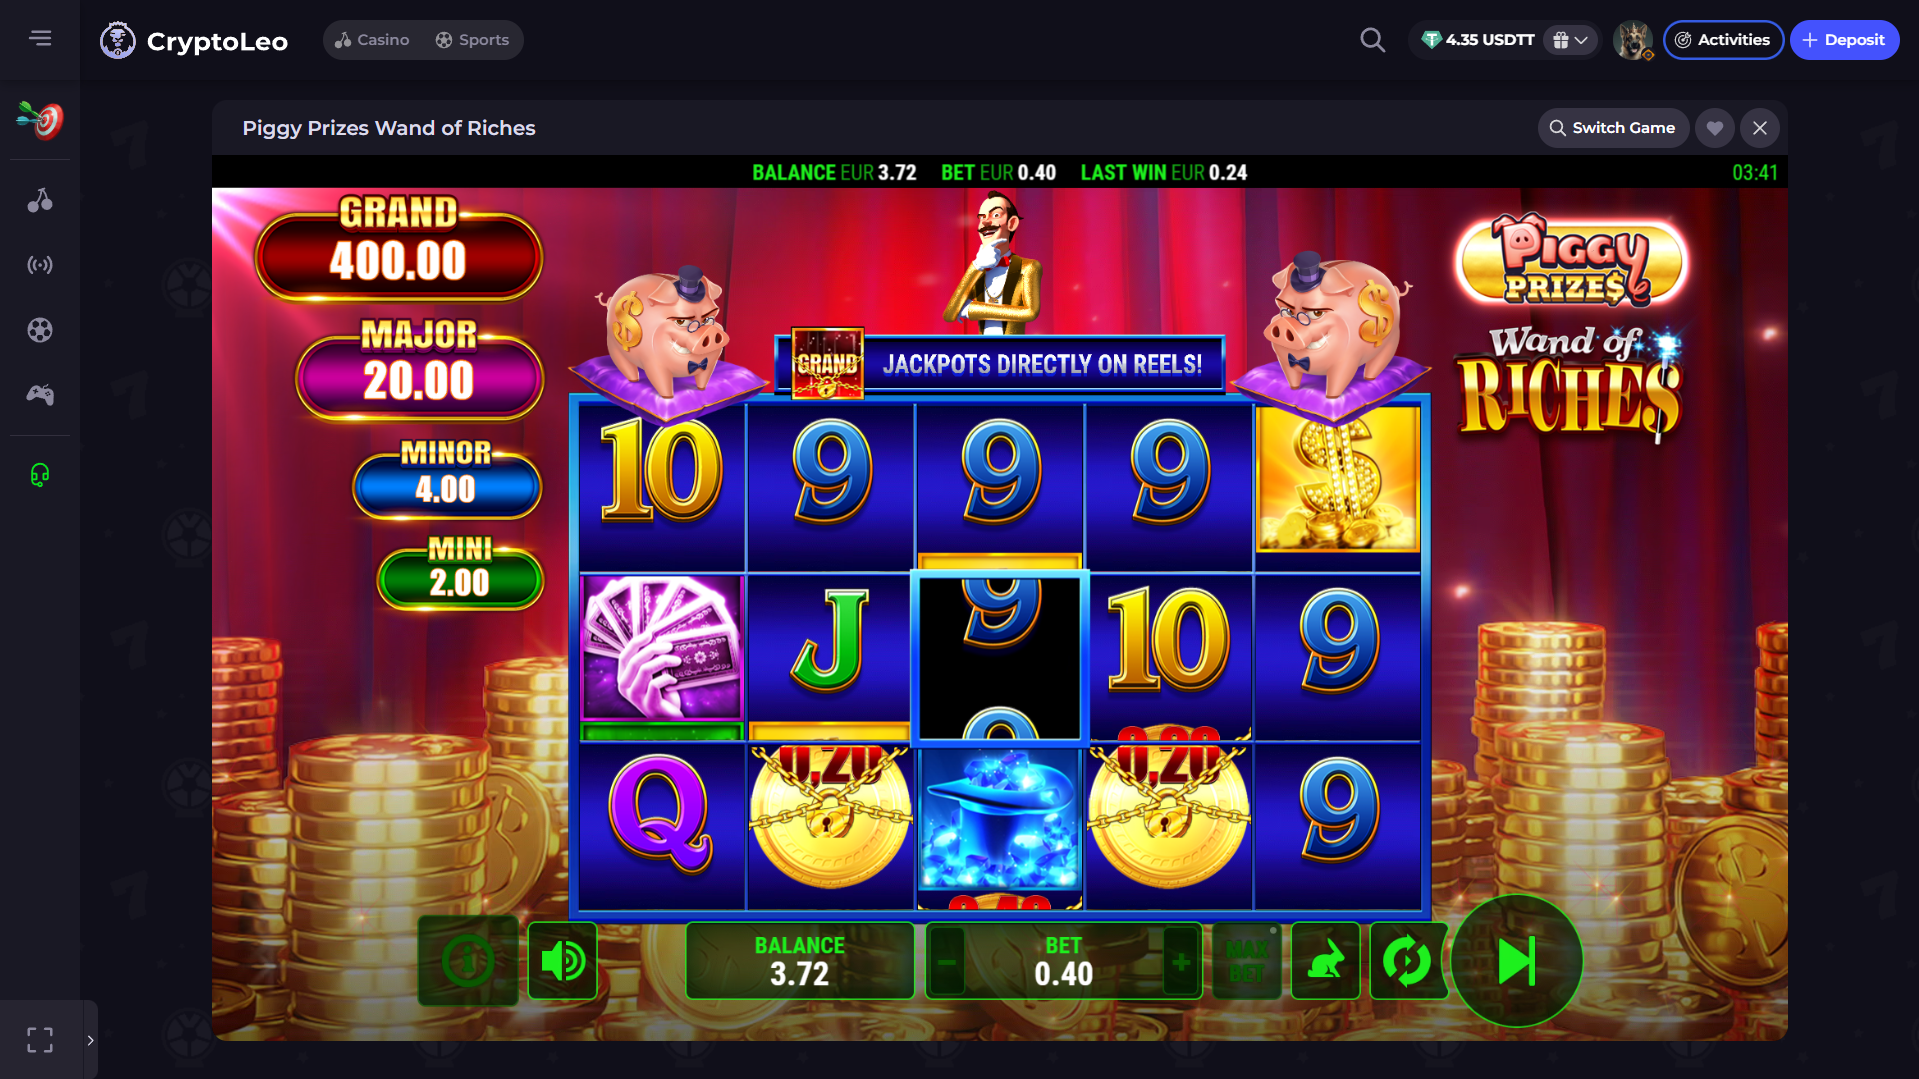Toggle turbo rabbit spin mode
The width and height of the screenshot is (1919, 1079).
(1325, 961)
